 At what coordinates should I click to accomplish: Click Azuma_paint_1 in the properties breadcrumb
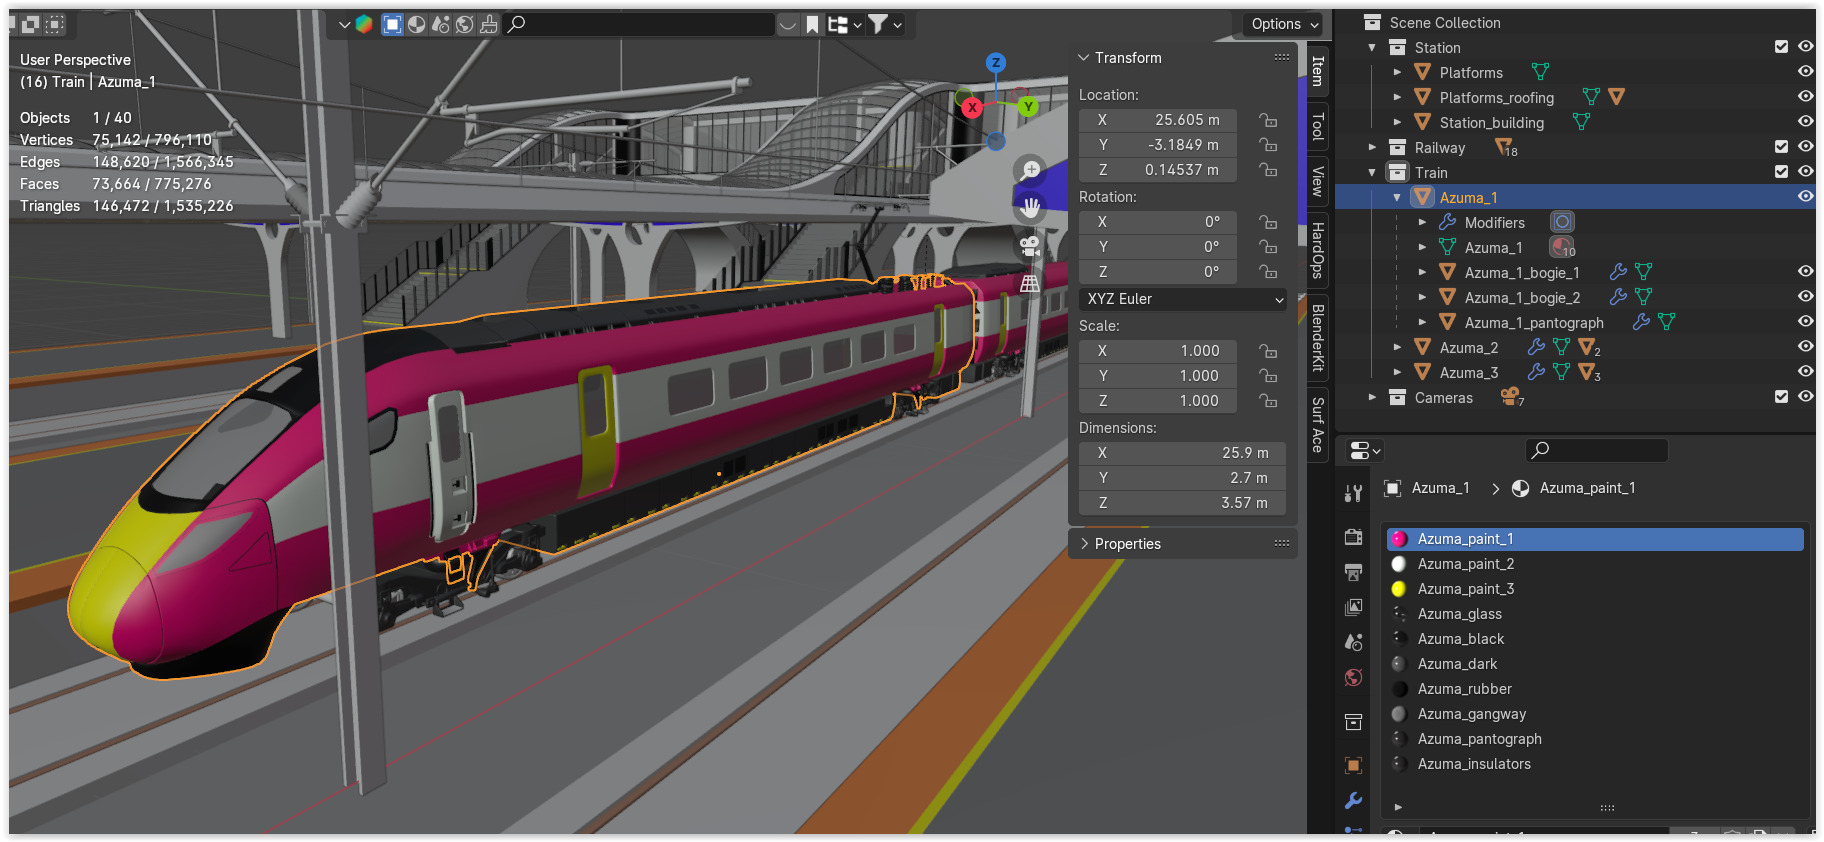click(1587, 488)
